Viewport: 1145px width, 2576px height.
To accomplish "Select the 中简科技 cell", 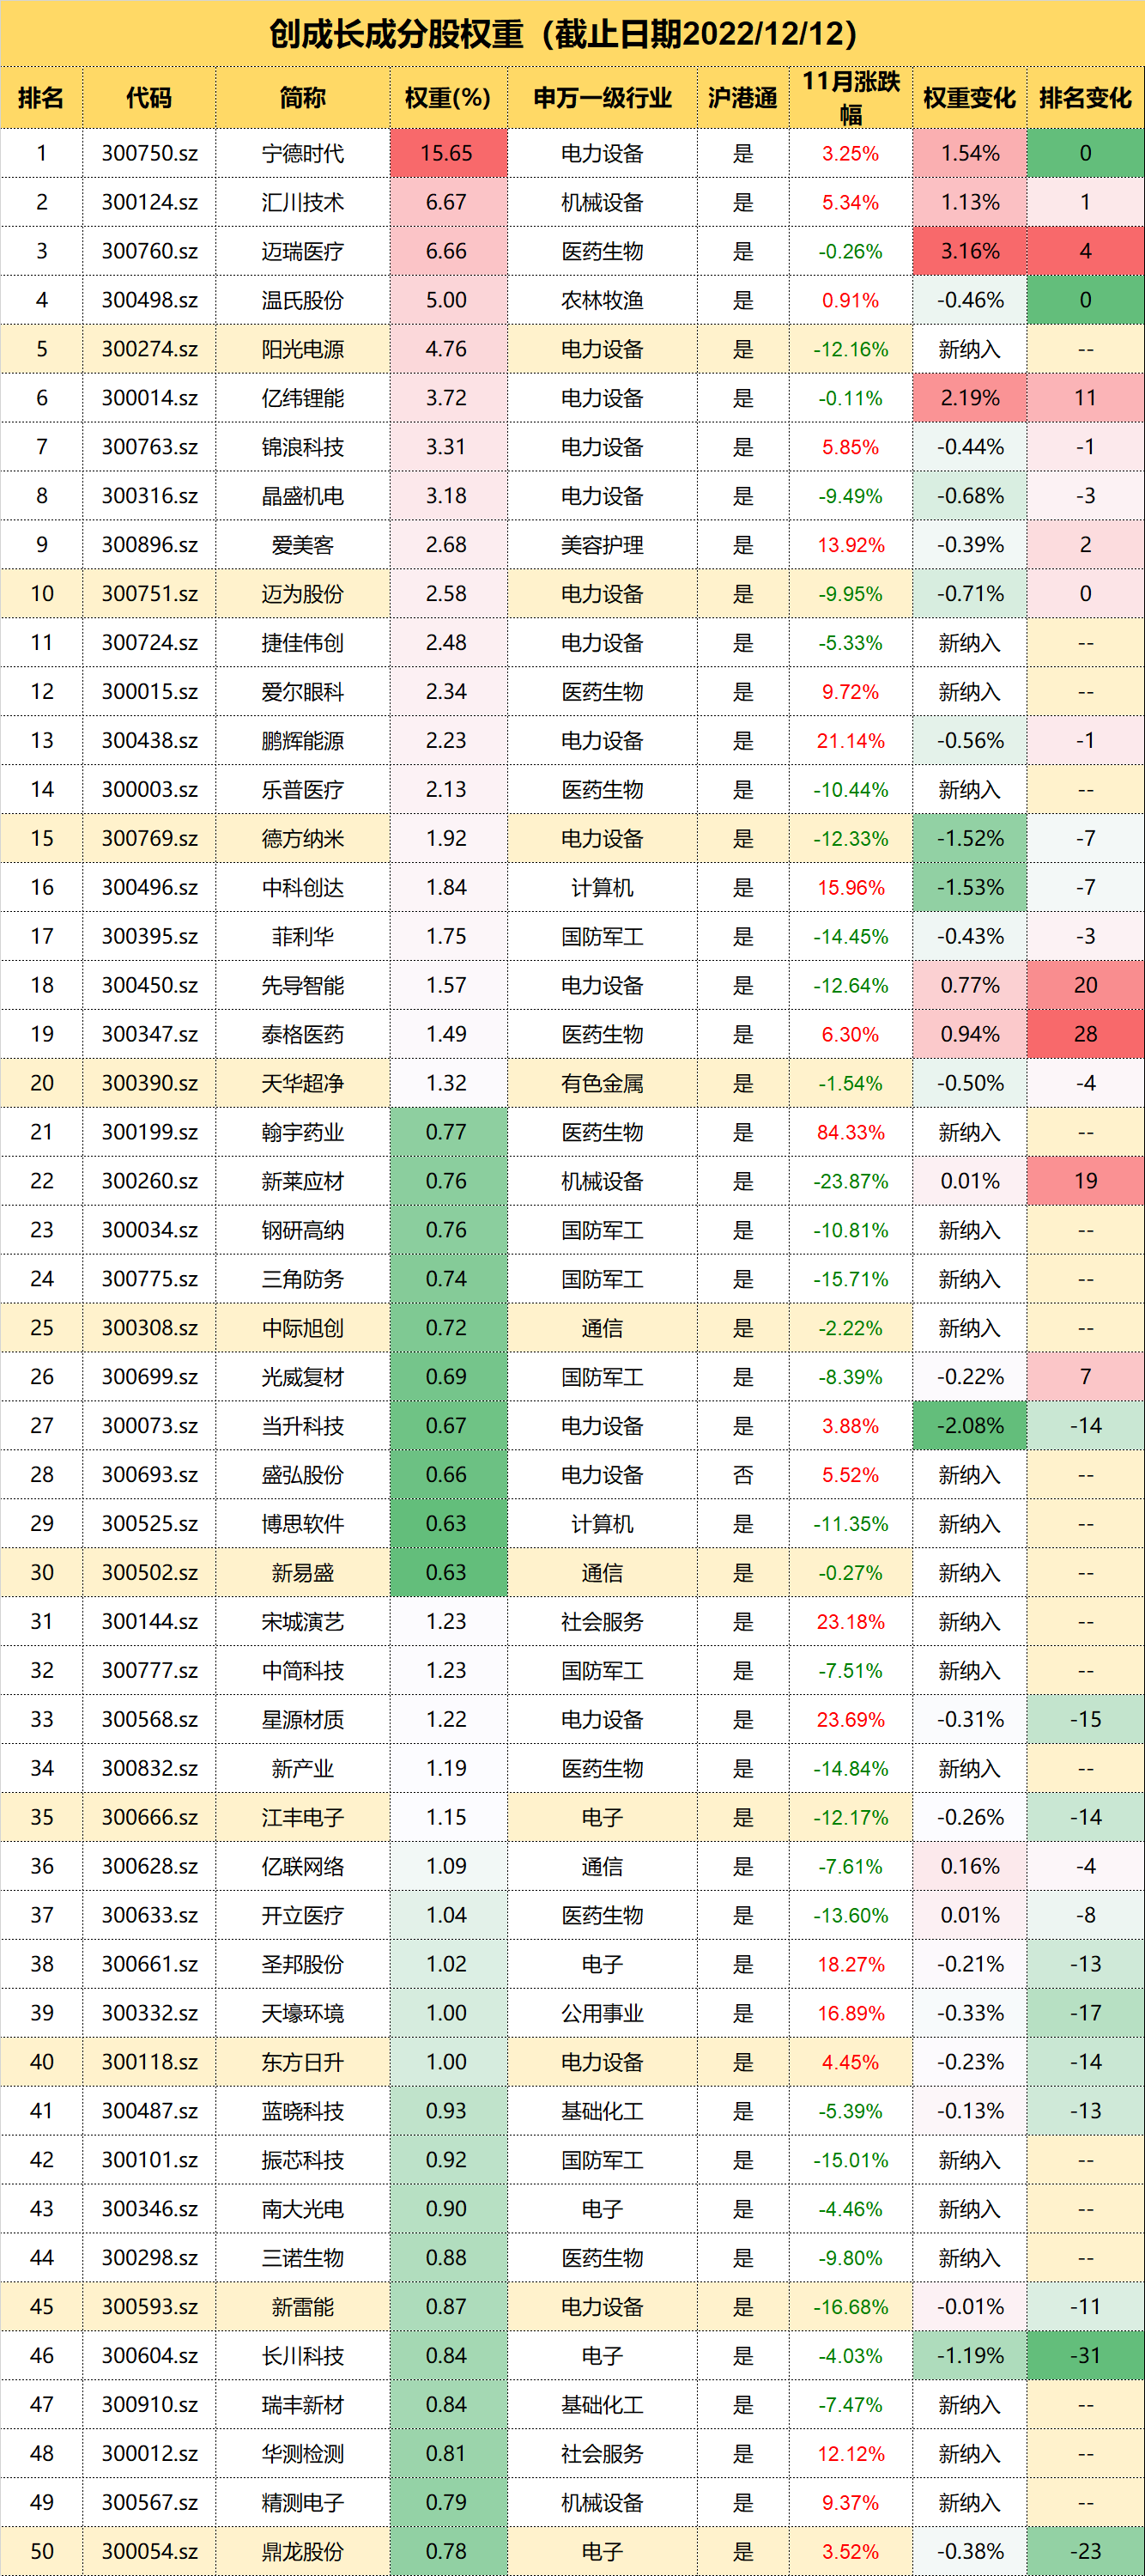I will (x=302, y=1670).
